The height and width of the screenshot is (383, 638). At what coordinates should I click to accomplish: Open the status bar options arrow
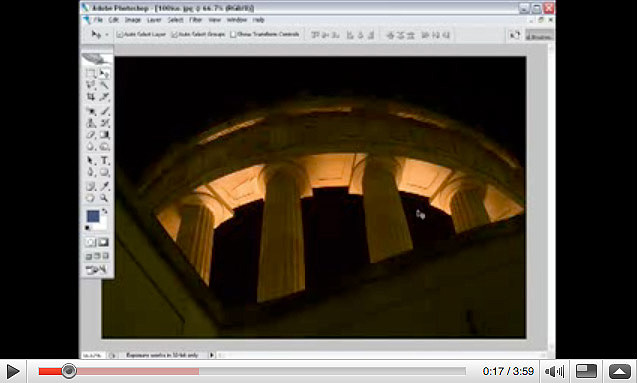click(x=212, y=355)
